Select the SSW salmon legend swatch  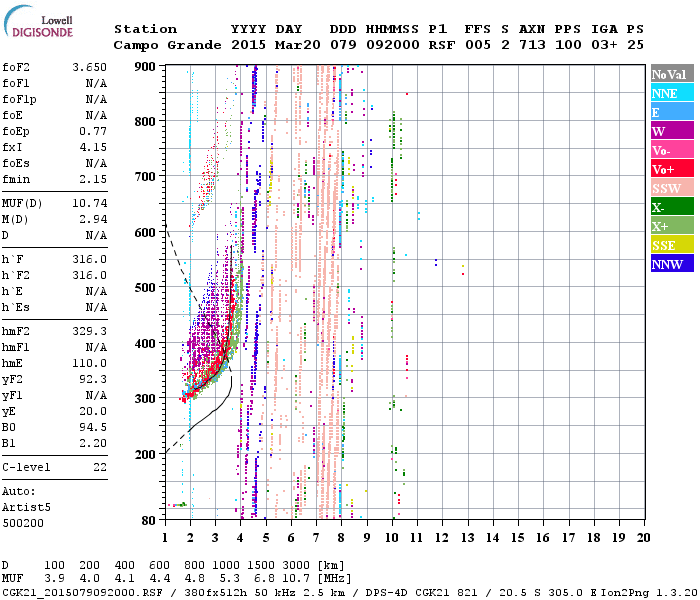pos(672,188)
